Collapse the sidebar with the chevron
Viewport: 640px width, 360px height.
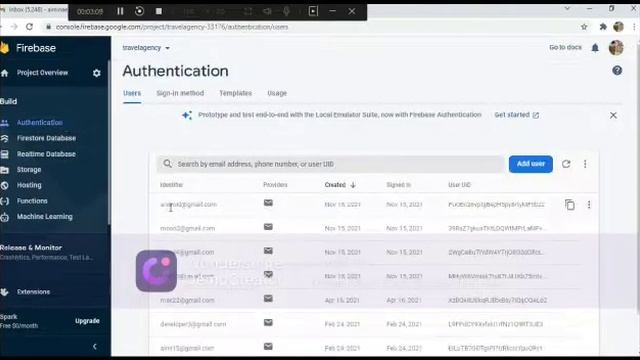(x=95, y=347)
